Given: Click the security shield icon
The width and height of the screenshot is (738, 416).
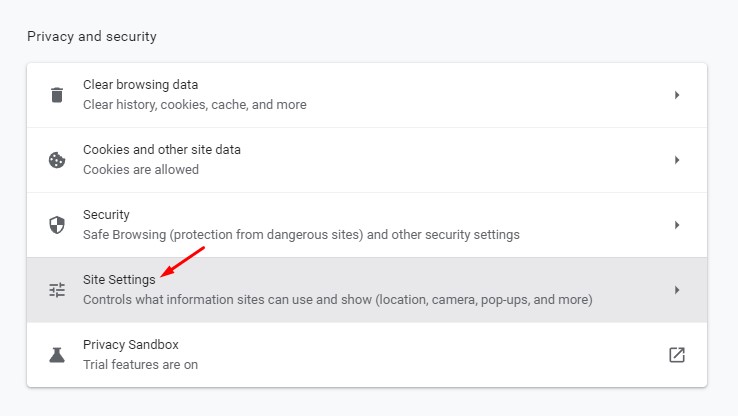Looking at the screenshot, I should point(57,225).
